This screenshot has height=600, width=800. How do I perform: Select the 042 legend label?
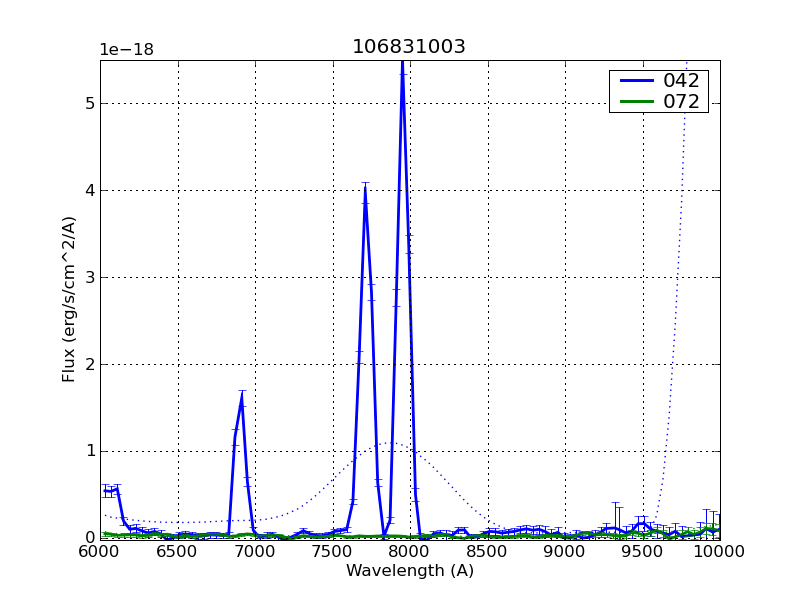(681, 81)
